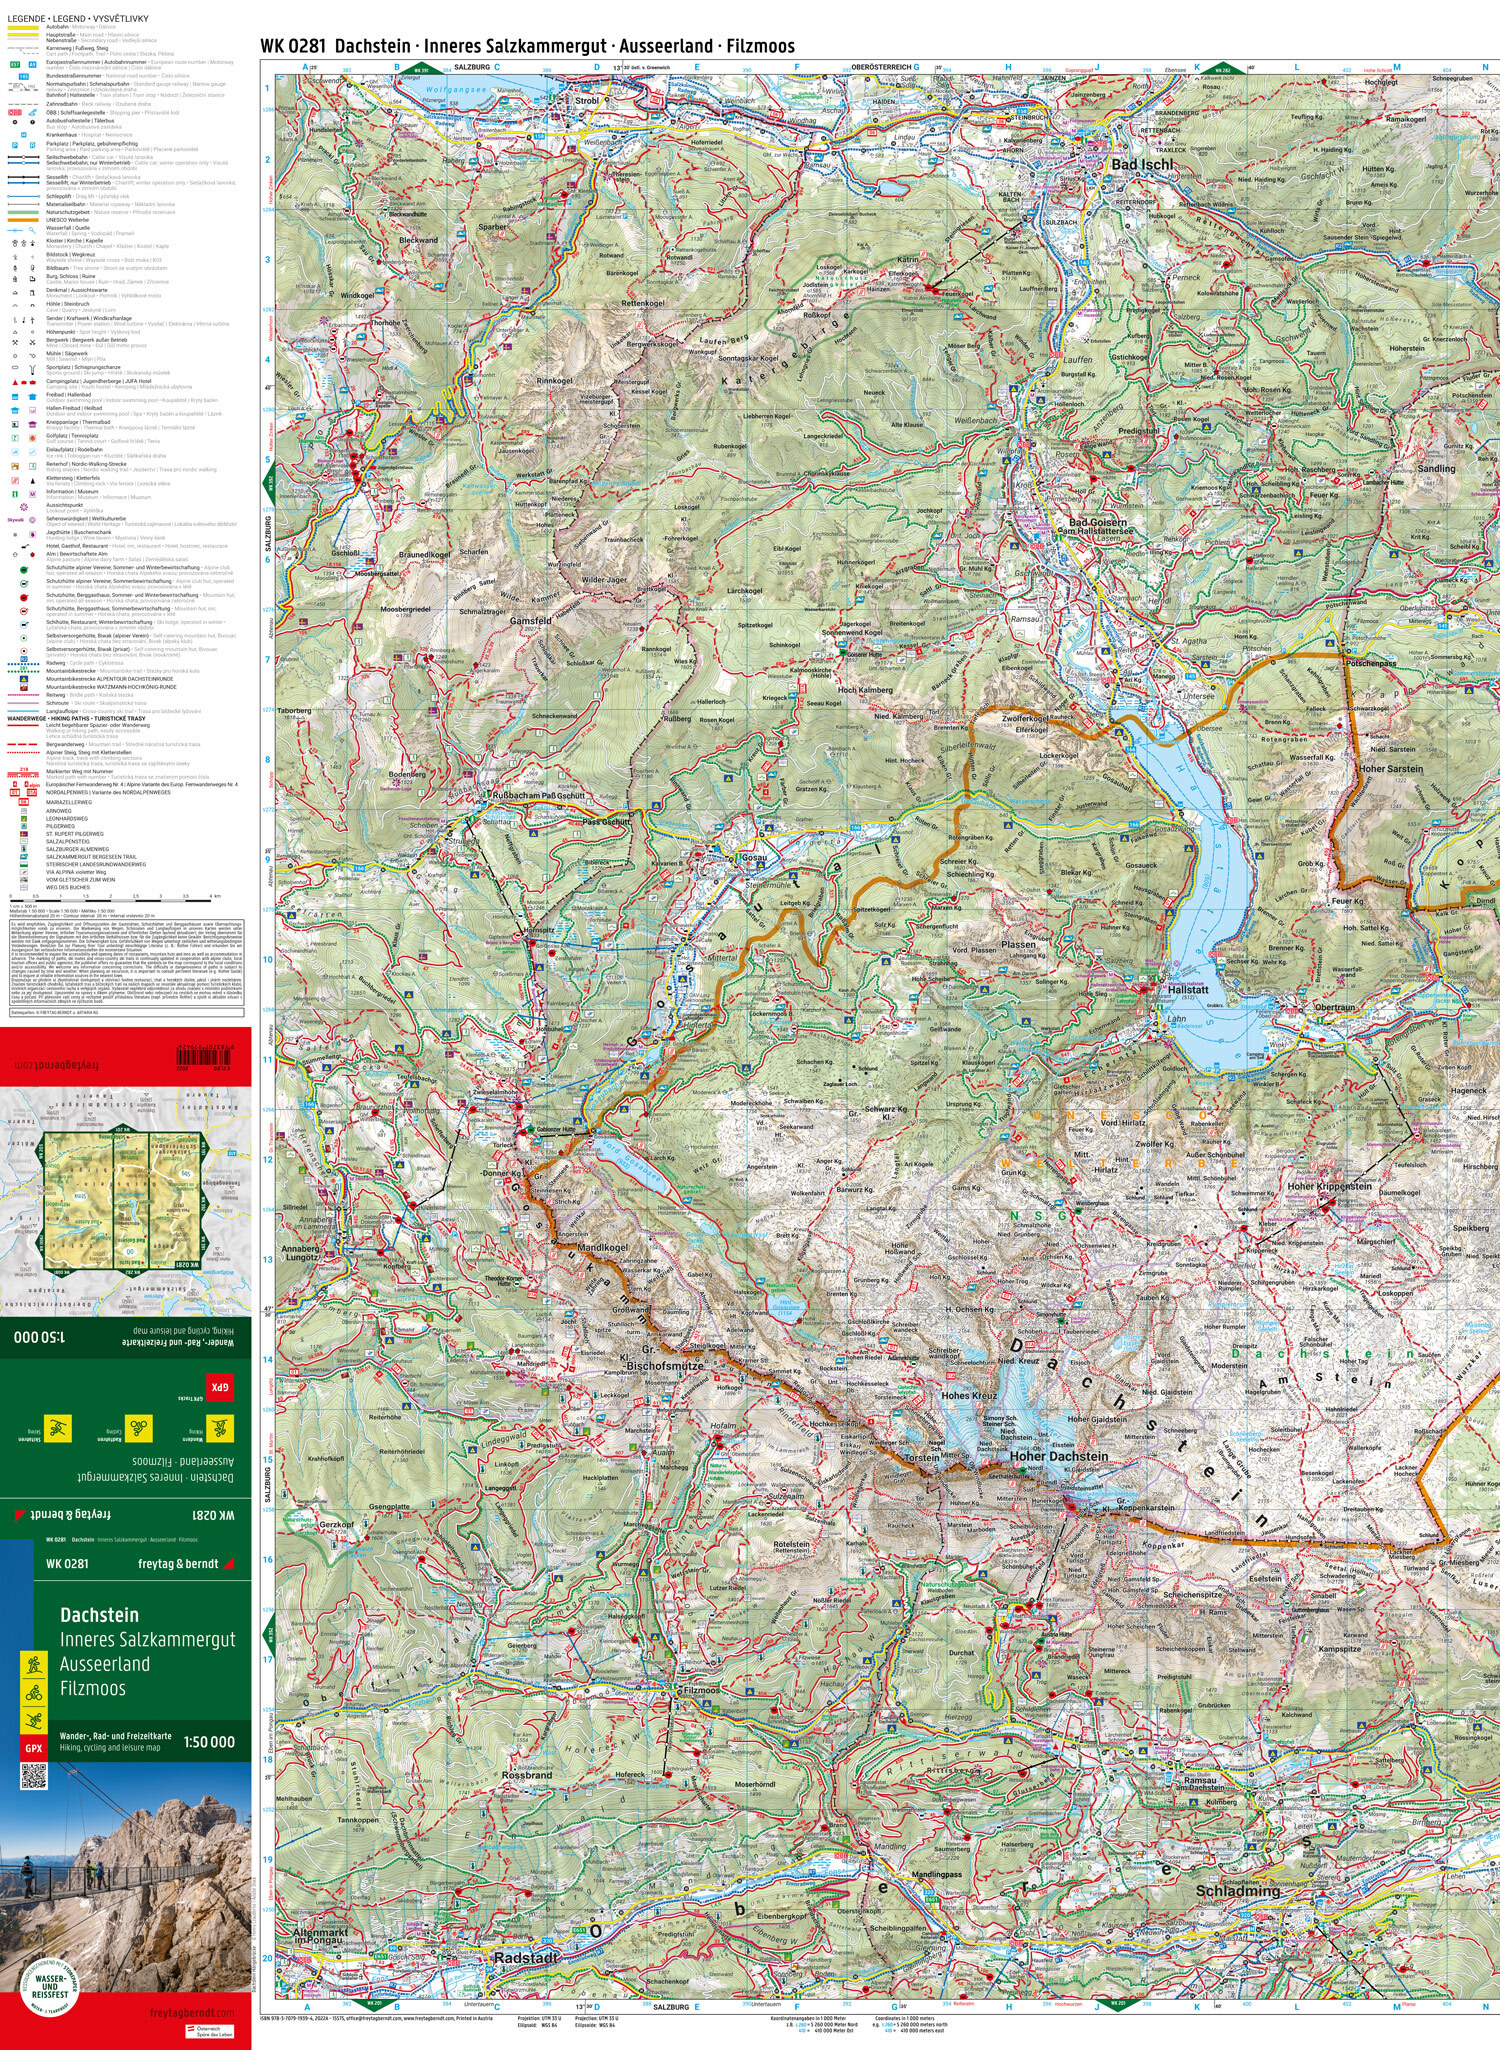Click the Bad Ischl town label
1500x2050 pixels.
1141,164
